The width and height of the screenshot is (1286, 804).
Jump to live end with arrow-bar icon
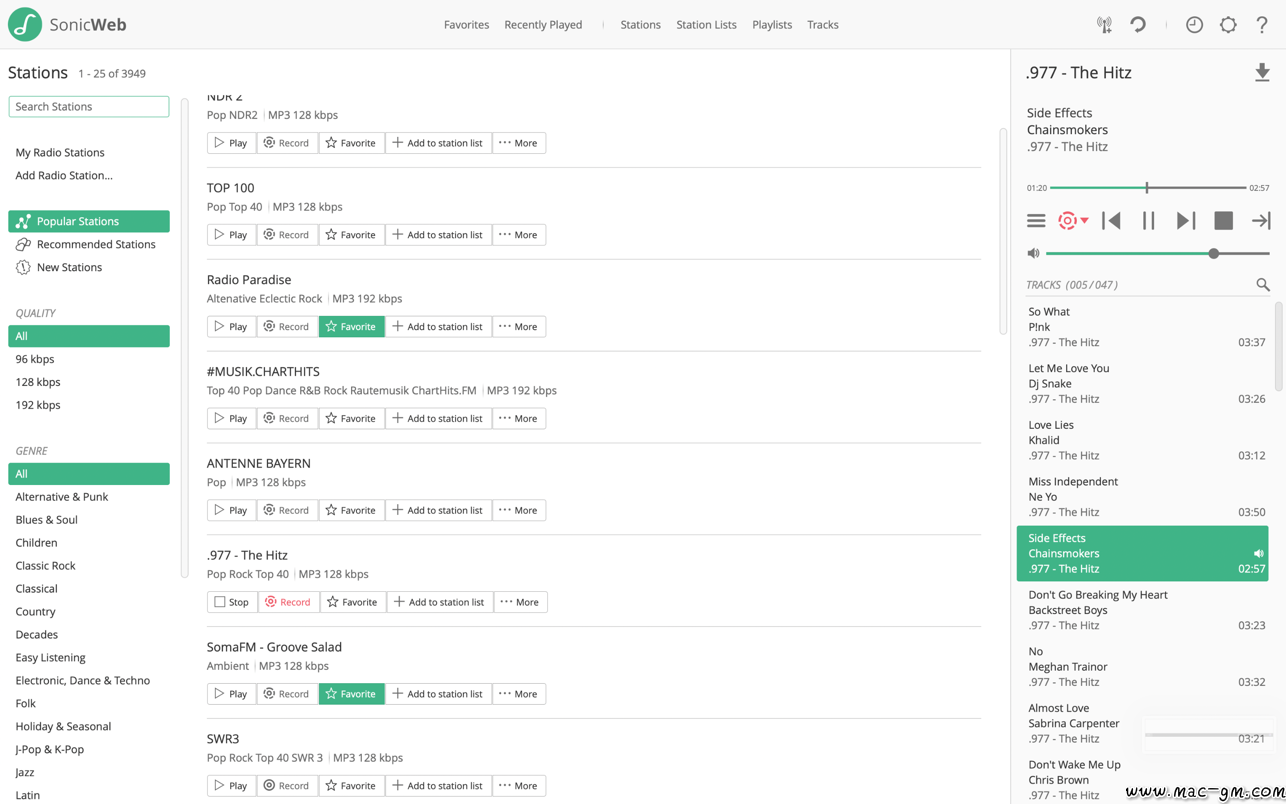pos(1261,221)
